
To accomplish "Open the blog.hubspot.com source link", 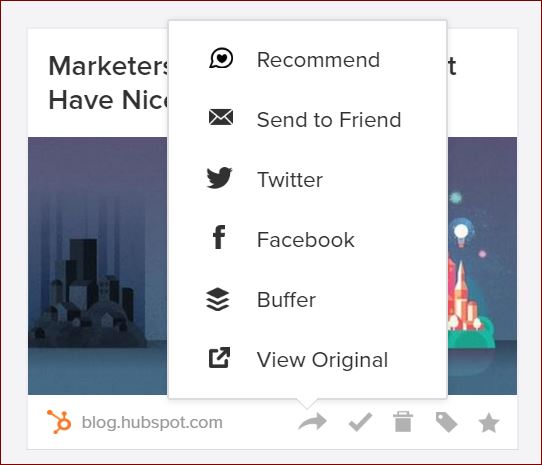I will 152,422.
